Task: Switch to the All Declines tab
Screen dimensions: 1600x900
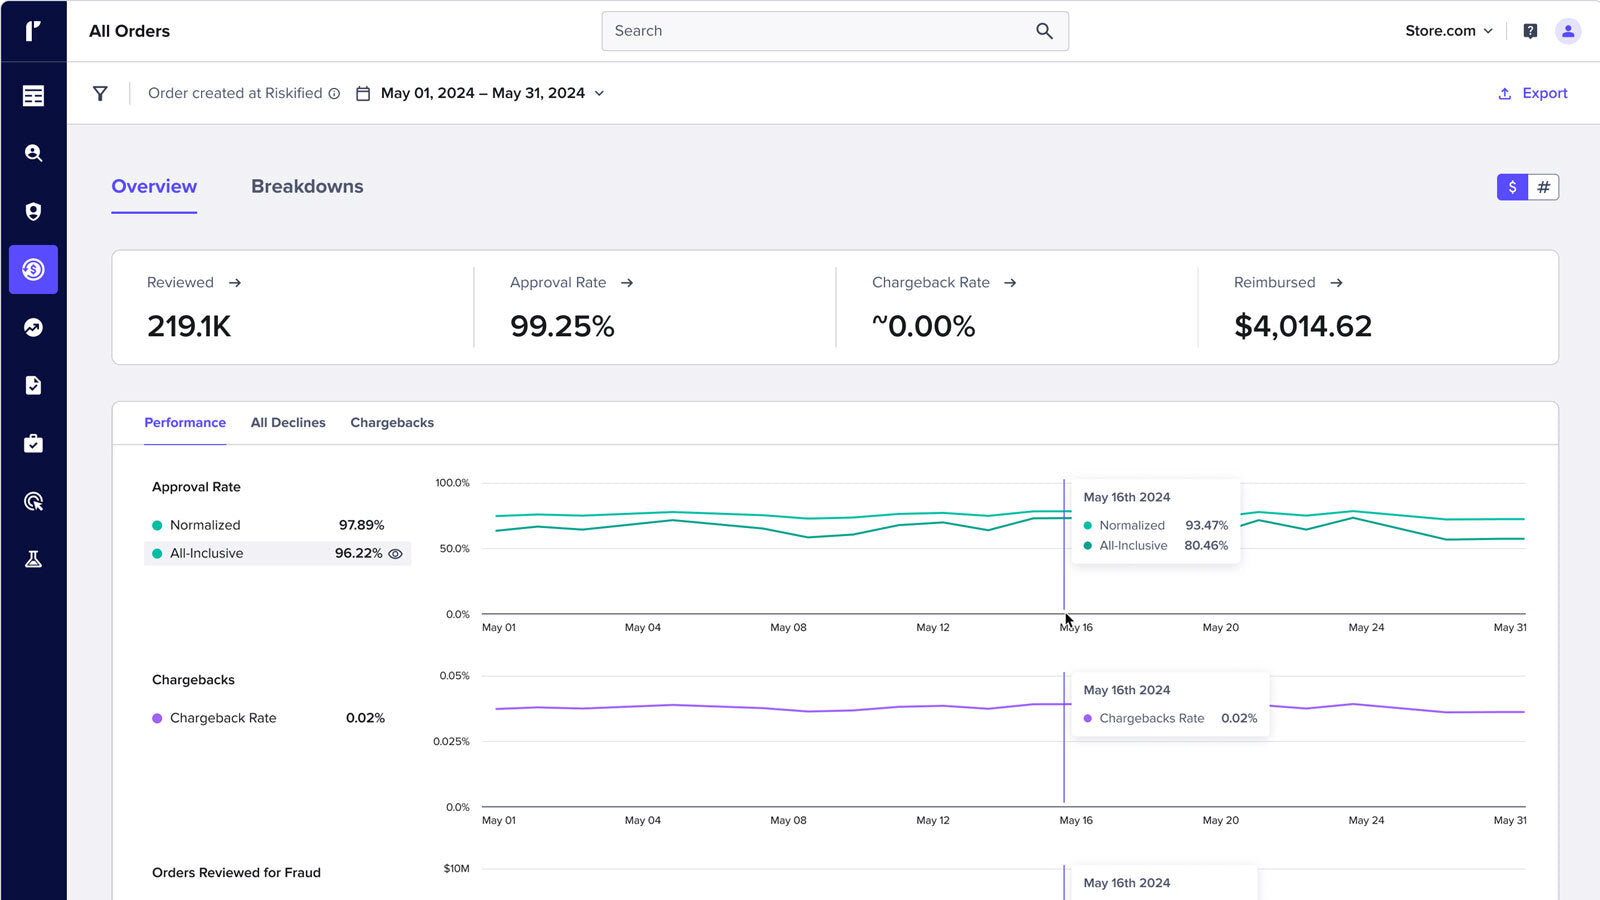Action: (288, 423)
